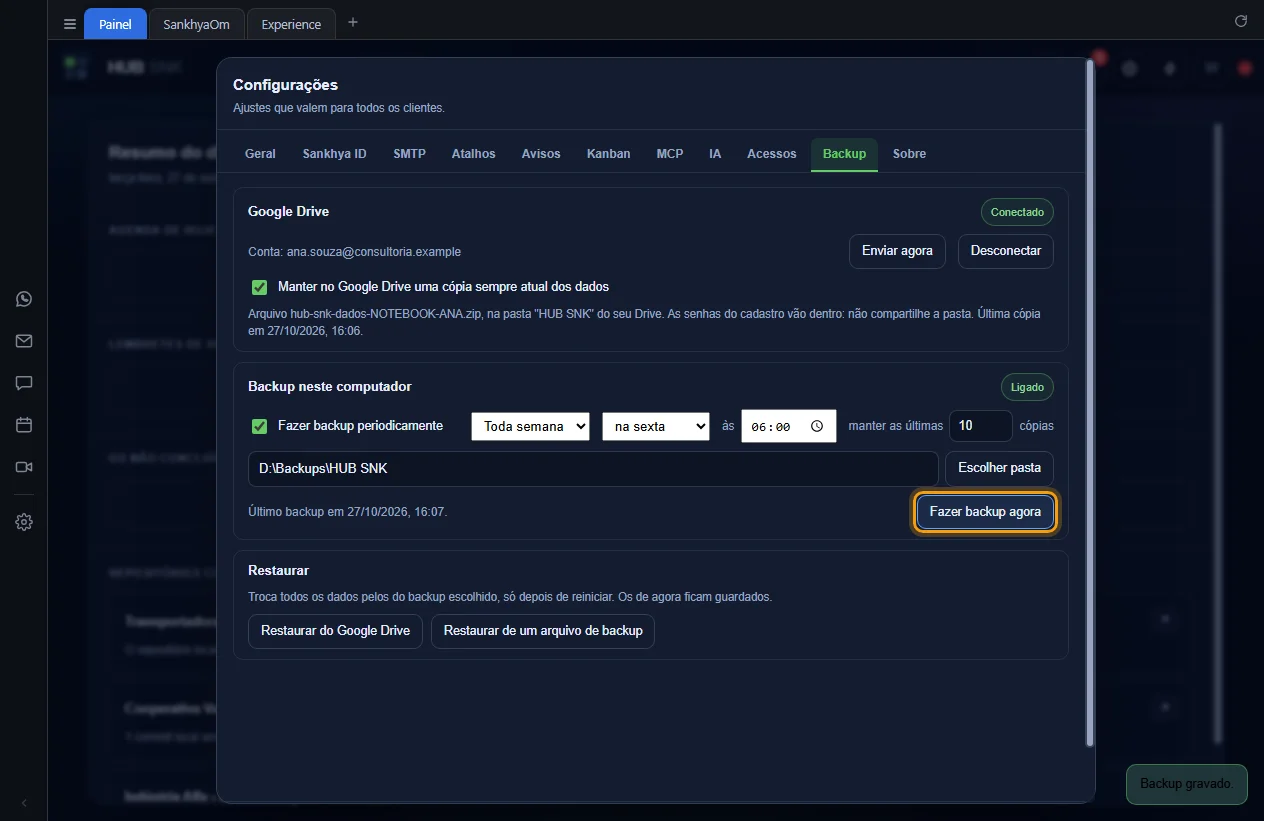Open the Toda semana frequency dropdown
This screenshot has width=1264, height=821.
pyautogui.click(x=530, y=426)
